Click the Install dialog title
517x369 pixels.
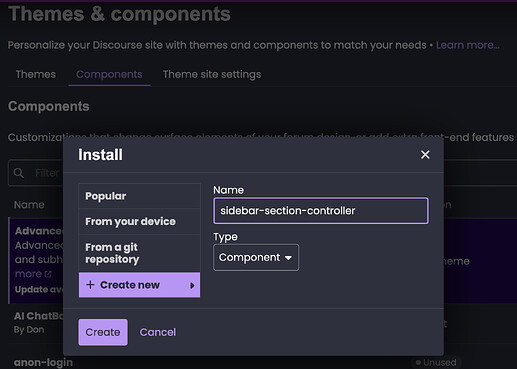[x=100, y=155]
